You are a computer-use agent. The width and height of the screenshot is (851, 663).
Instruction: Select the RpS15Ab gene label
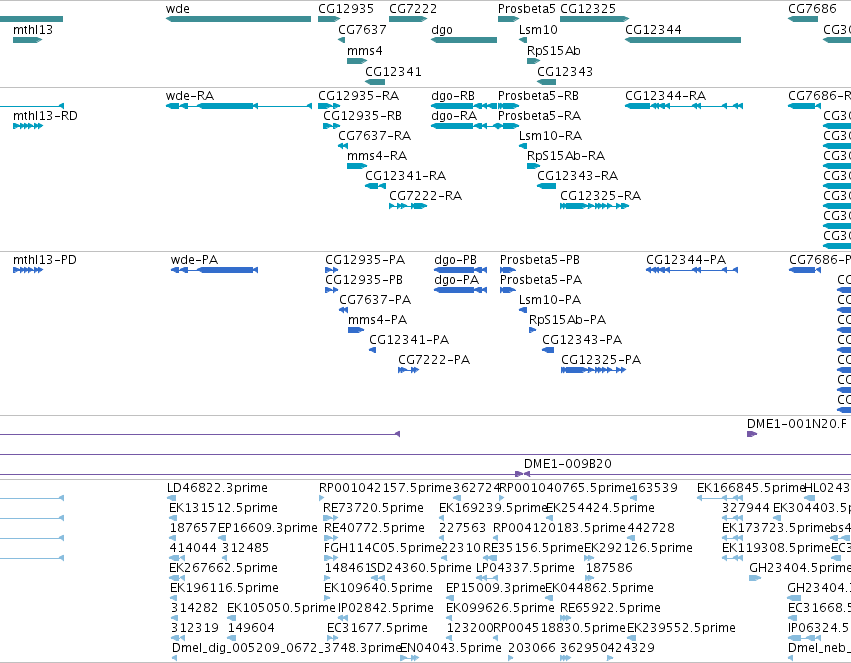[x=554, y=50]
